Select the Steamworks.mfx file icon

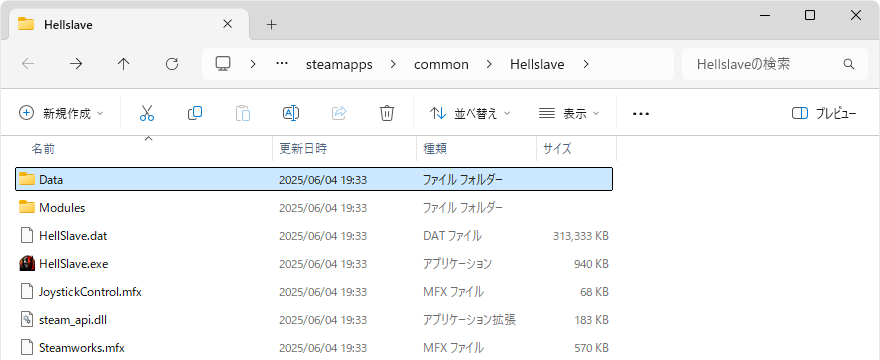pos(27,348)
